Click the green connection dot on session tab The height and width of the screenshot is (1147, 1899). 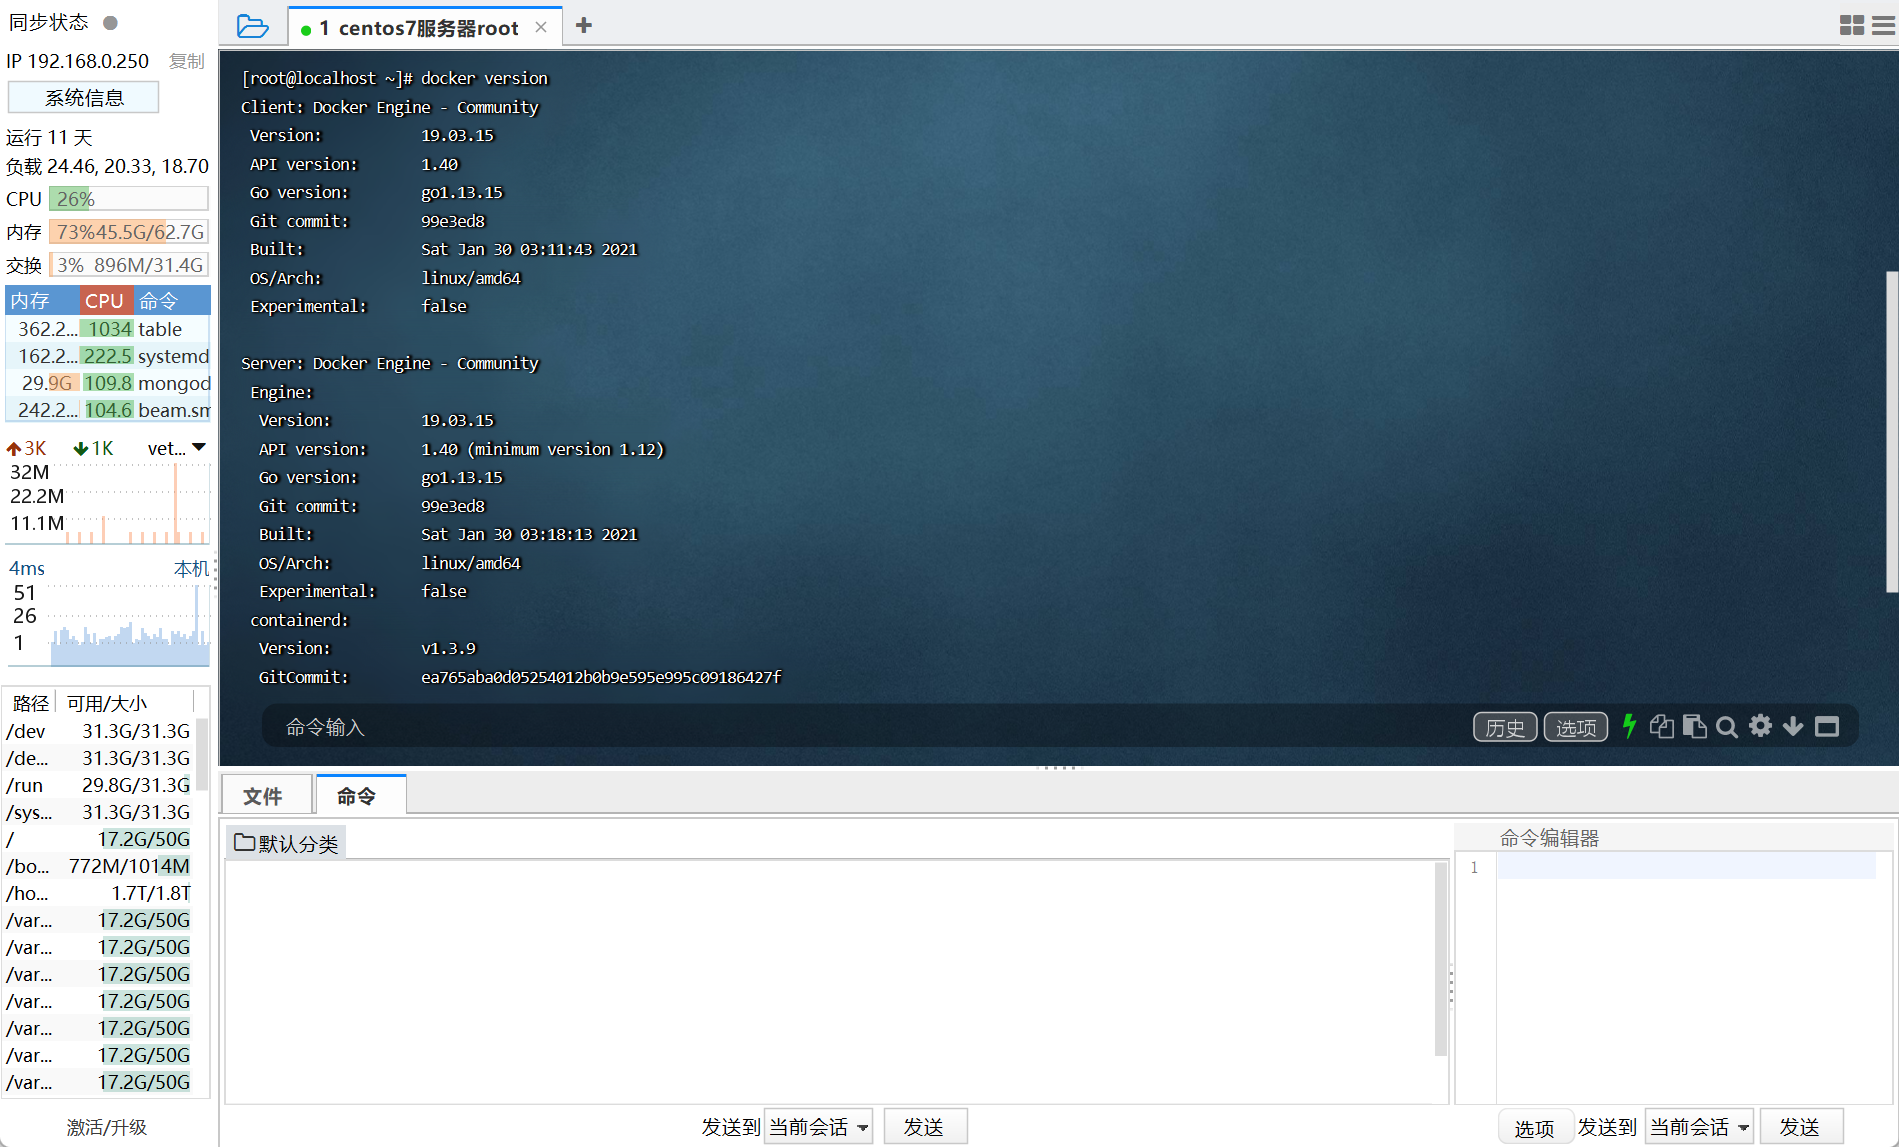tap(306, 30)
